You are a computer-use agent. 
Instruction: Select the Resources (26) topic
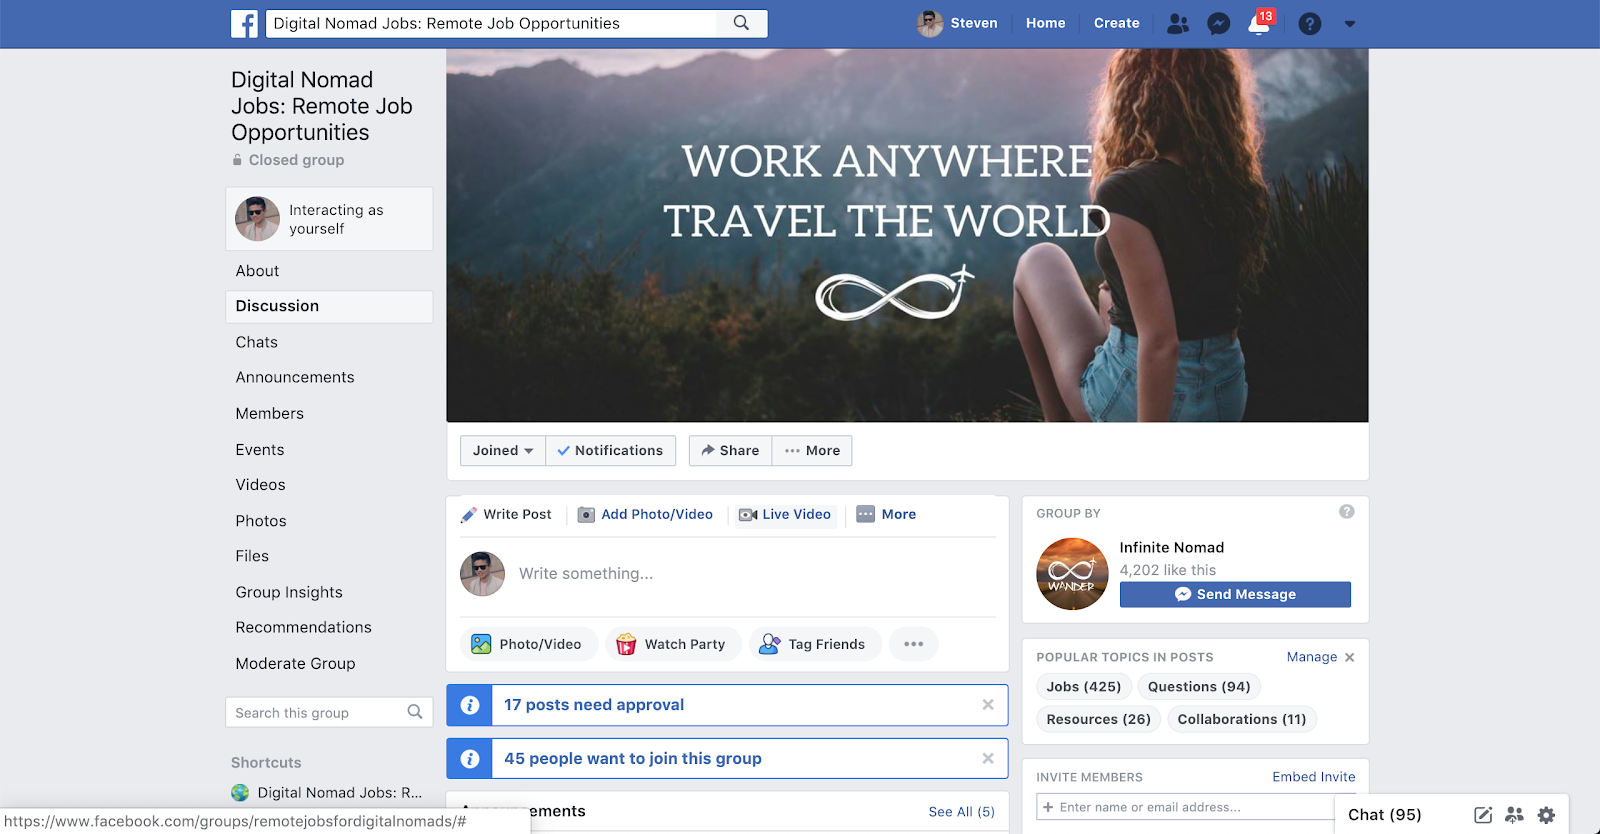point(1099,719)
